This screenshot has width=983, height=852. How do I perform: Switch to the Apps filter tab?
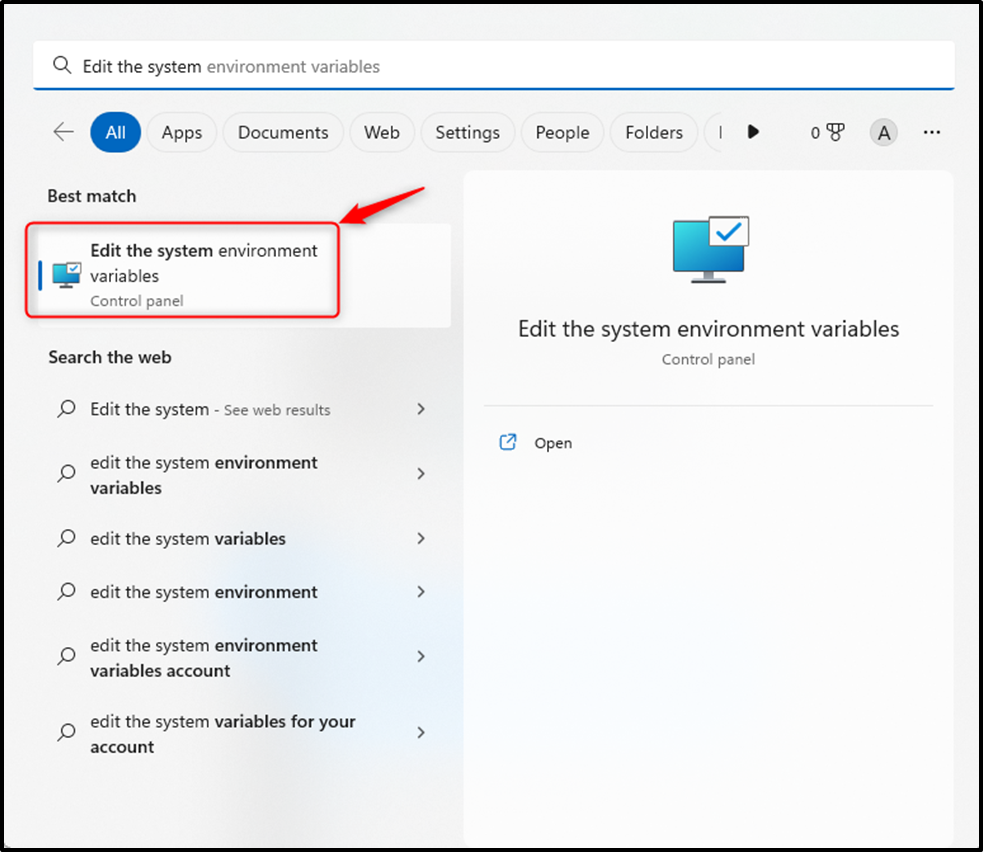pos(181,131)
